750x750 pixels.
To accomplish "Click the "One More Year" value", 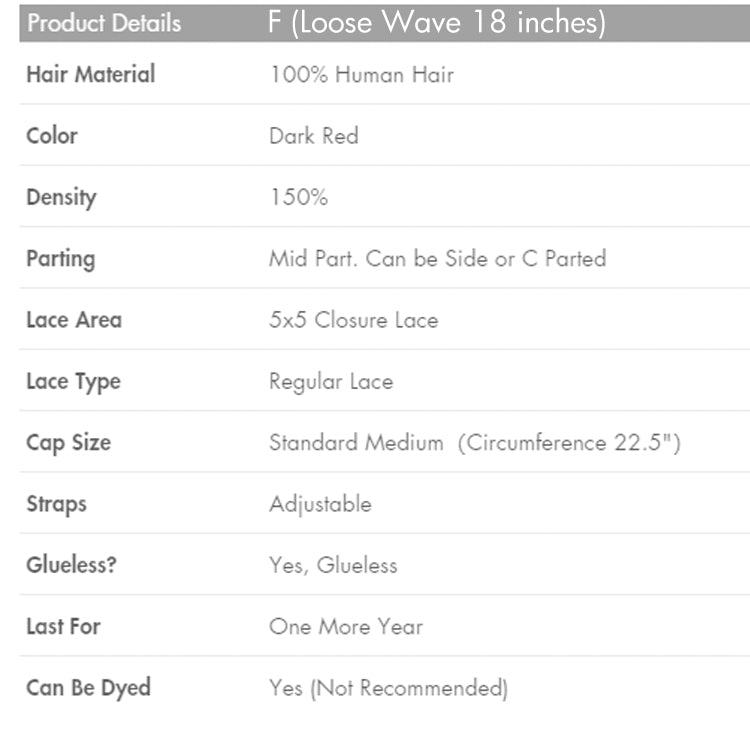I will pos(346,627).
